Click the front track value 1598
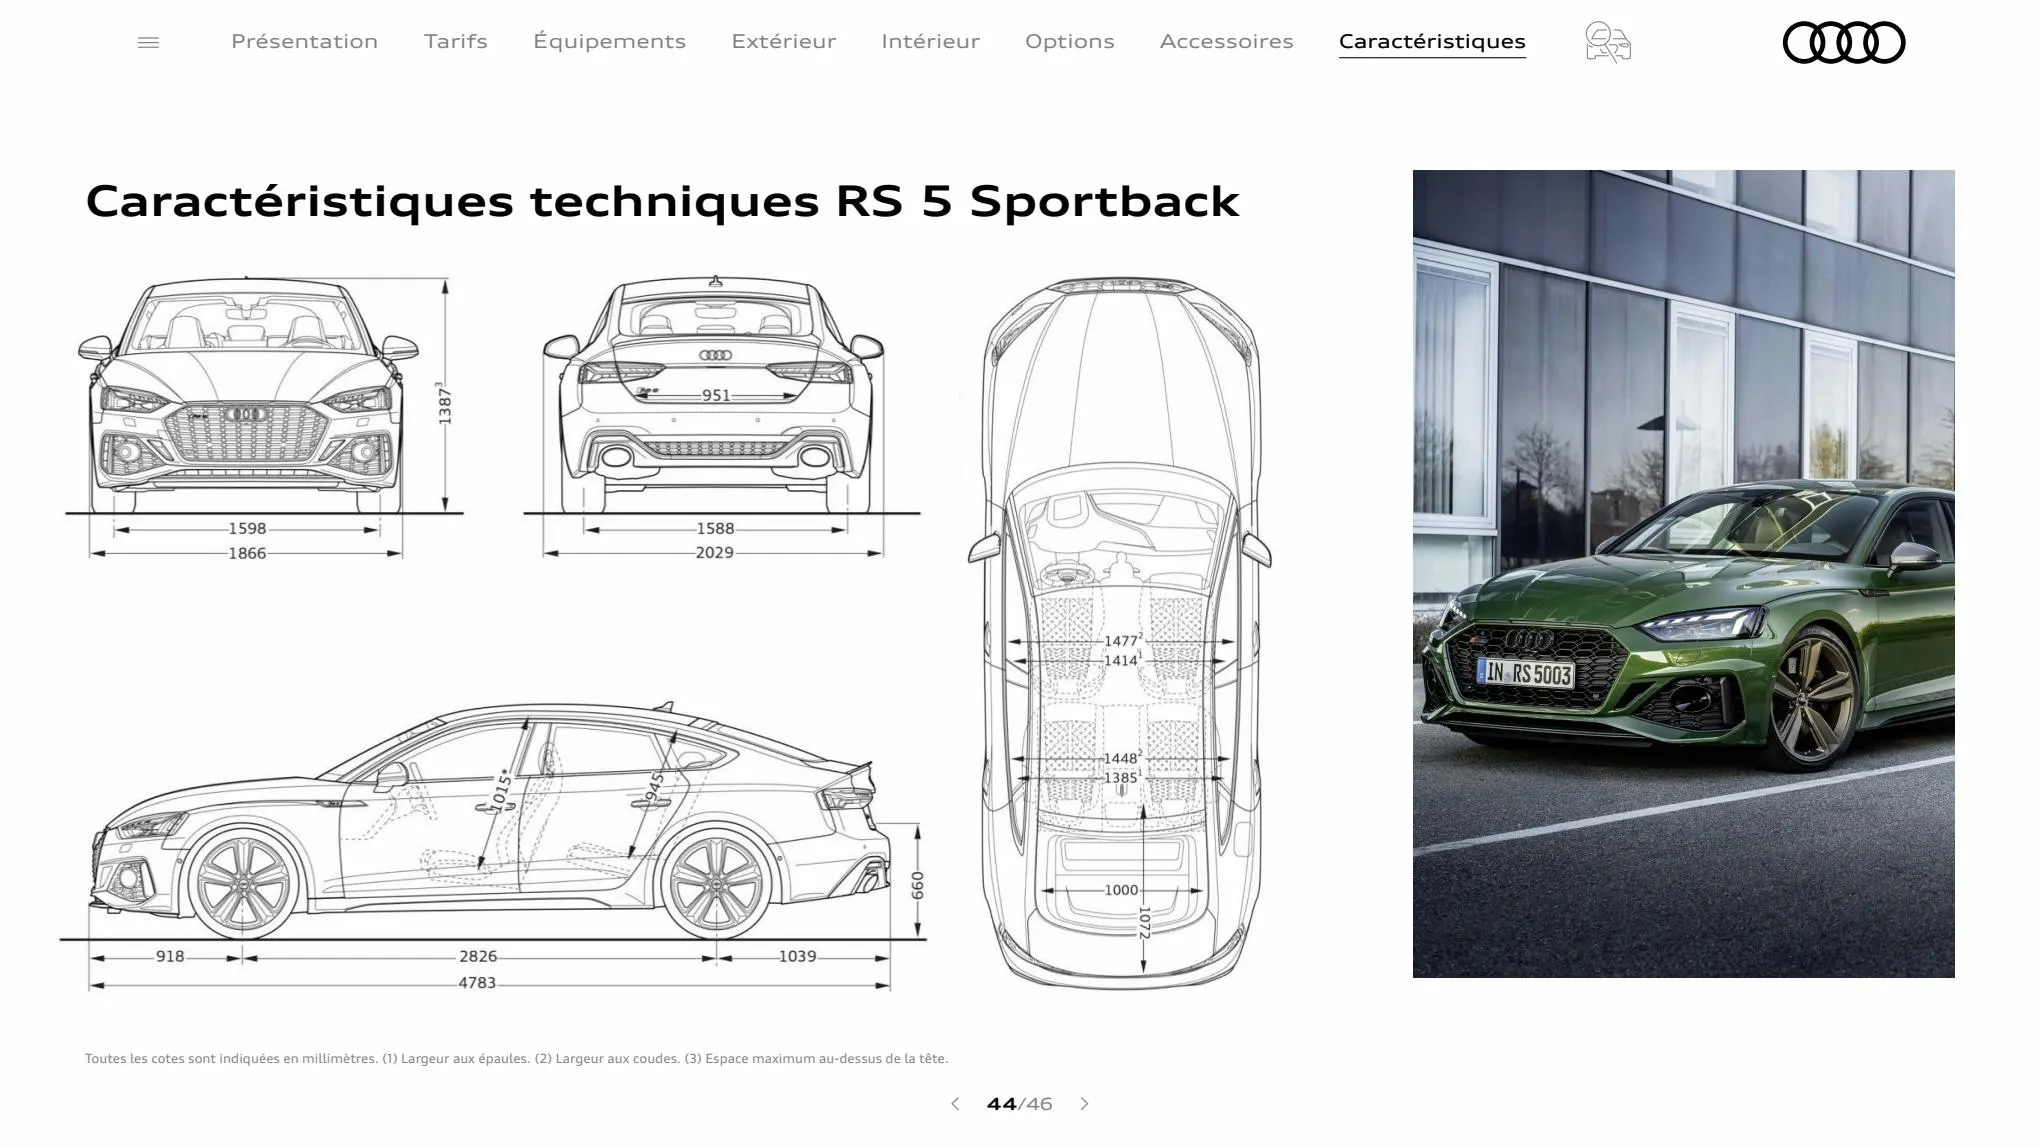This screenshot has width=2040, height=1147. coord(247,529)
